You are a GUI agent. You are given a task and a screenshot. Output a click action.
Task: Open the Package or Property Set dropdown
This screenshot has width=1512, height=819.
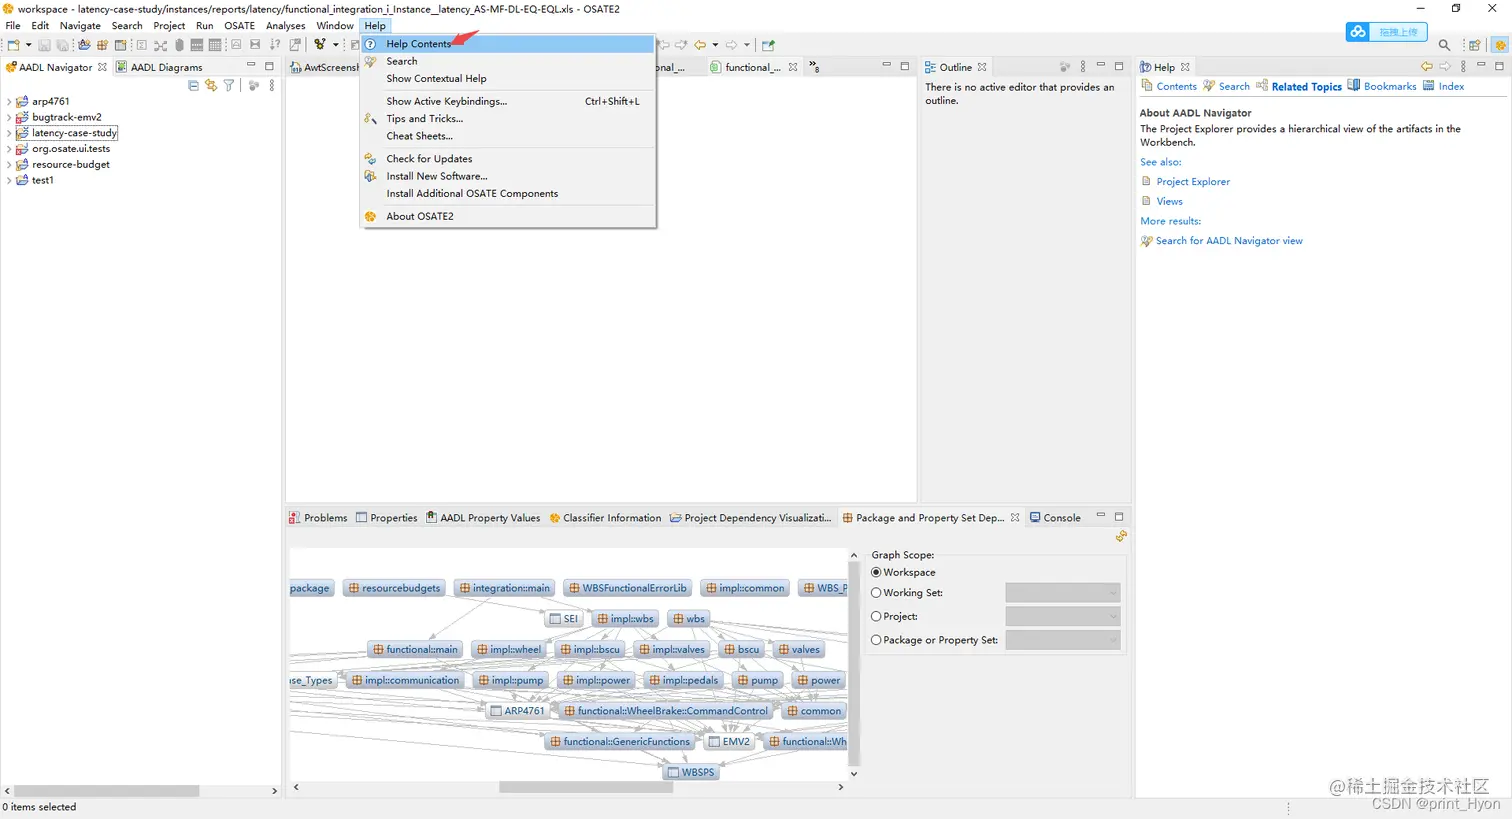(x=1062, y=640)
